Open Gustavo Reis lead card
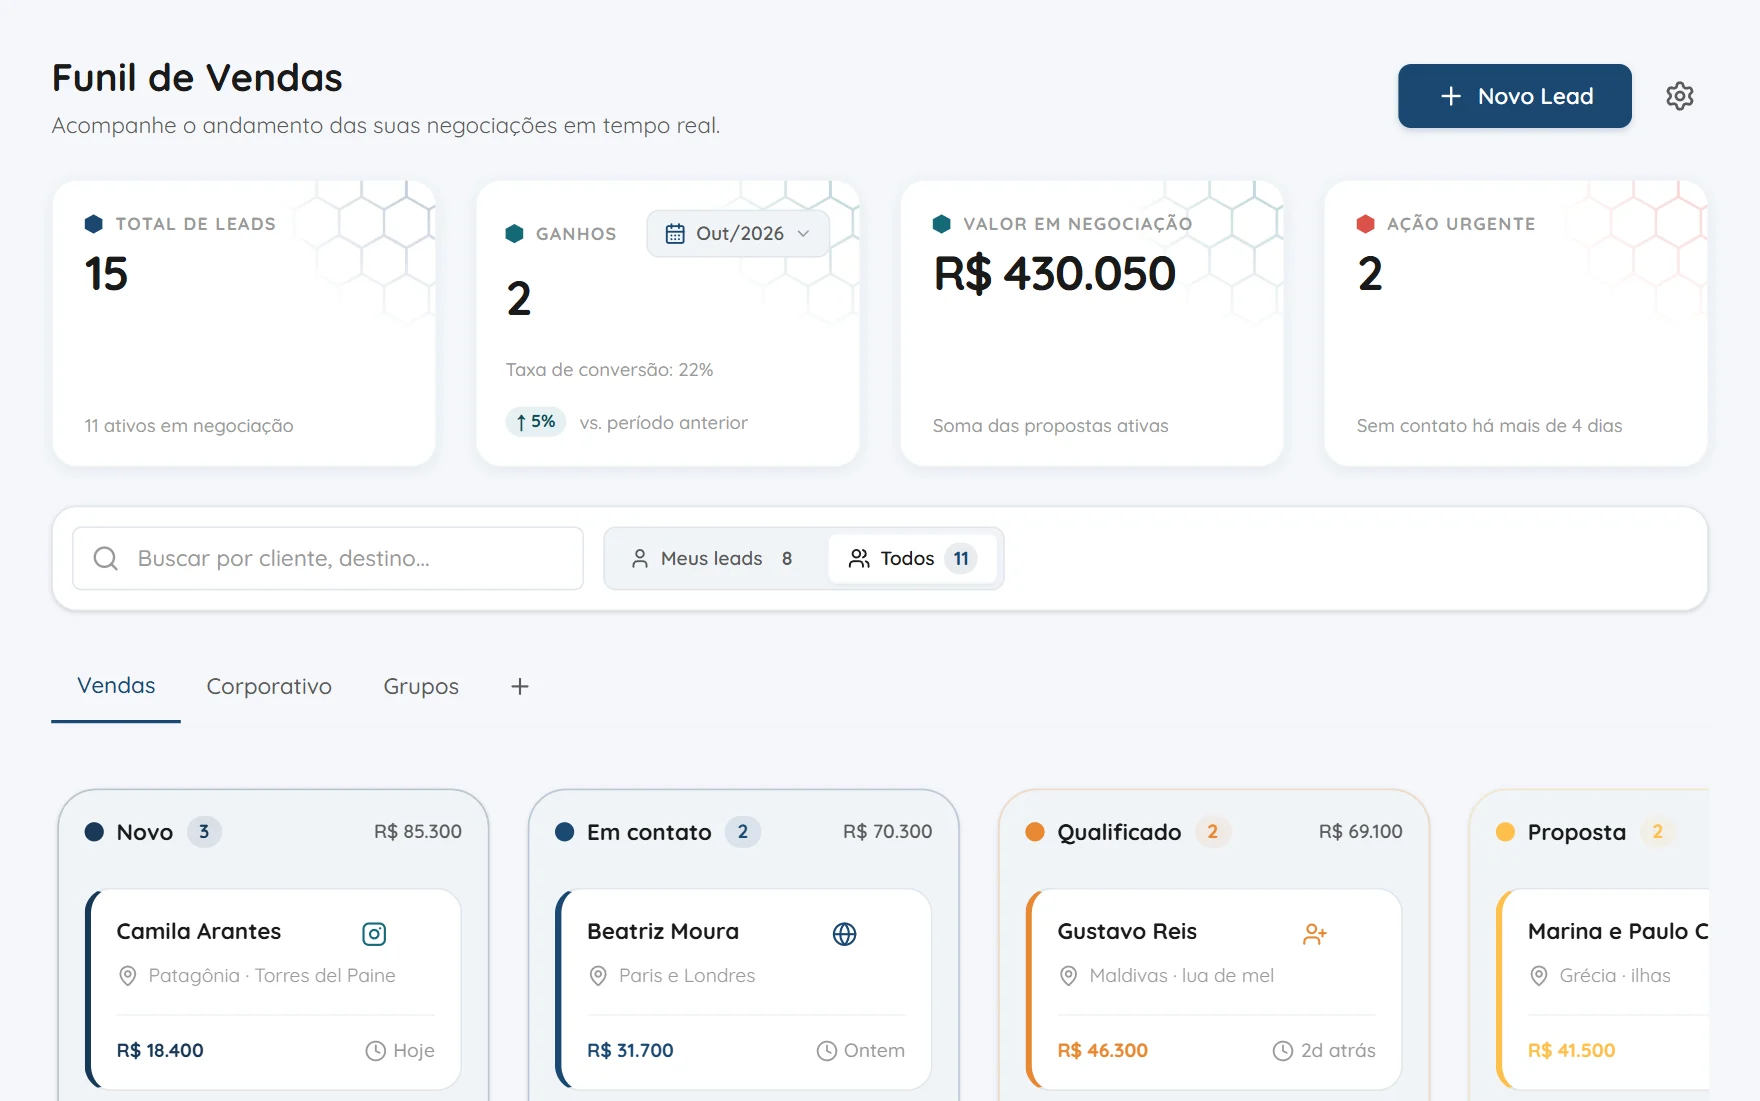Screen dimensions: 1760x1101 [1214, 989]
